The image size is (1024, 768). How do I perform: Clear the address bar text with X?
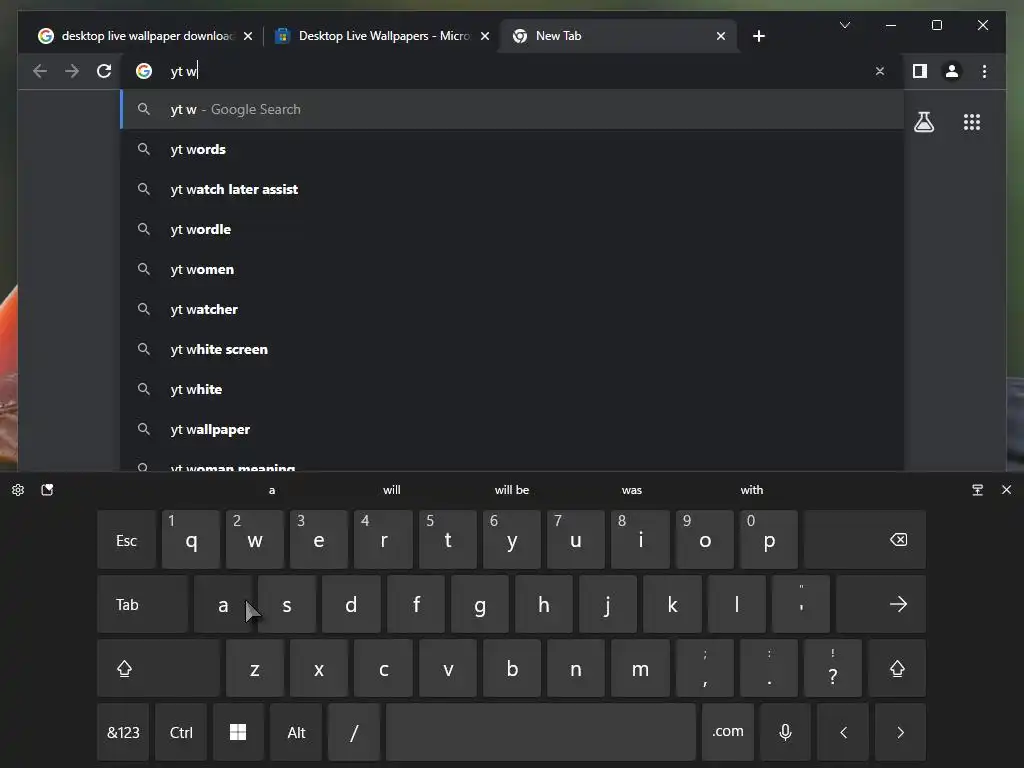pos(880,71)
